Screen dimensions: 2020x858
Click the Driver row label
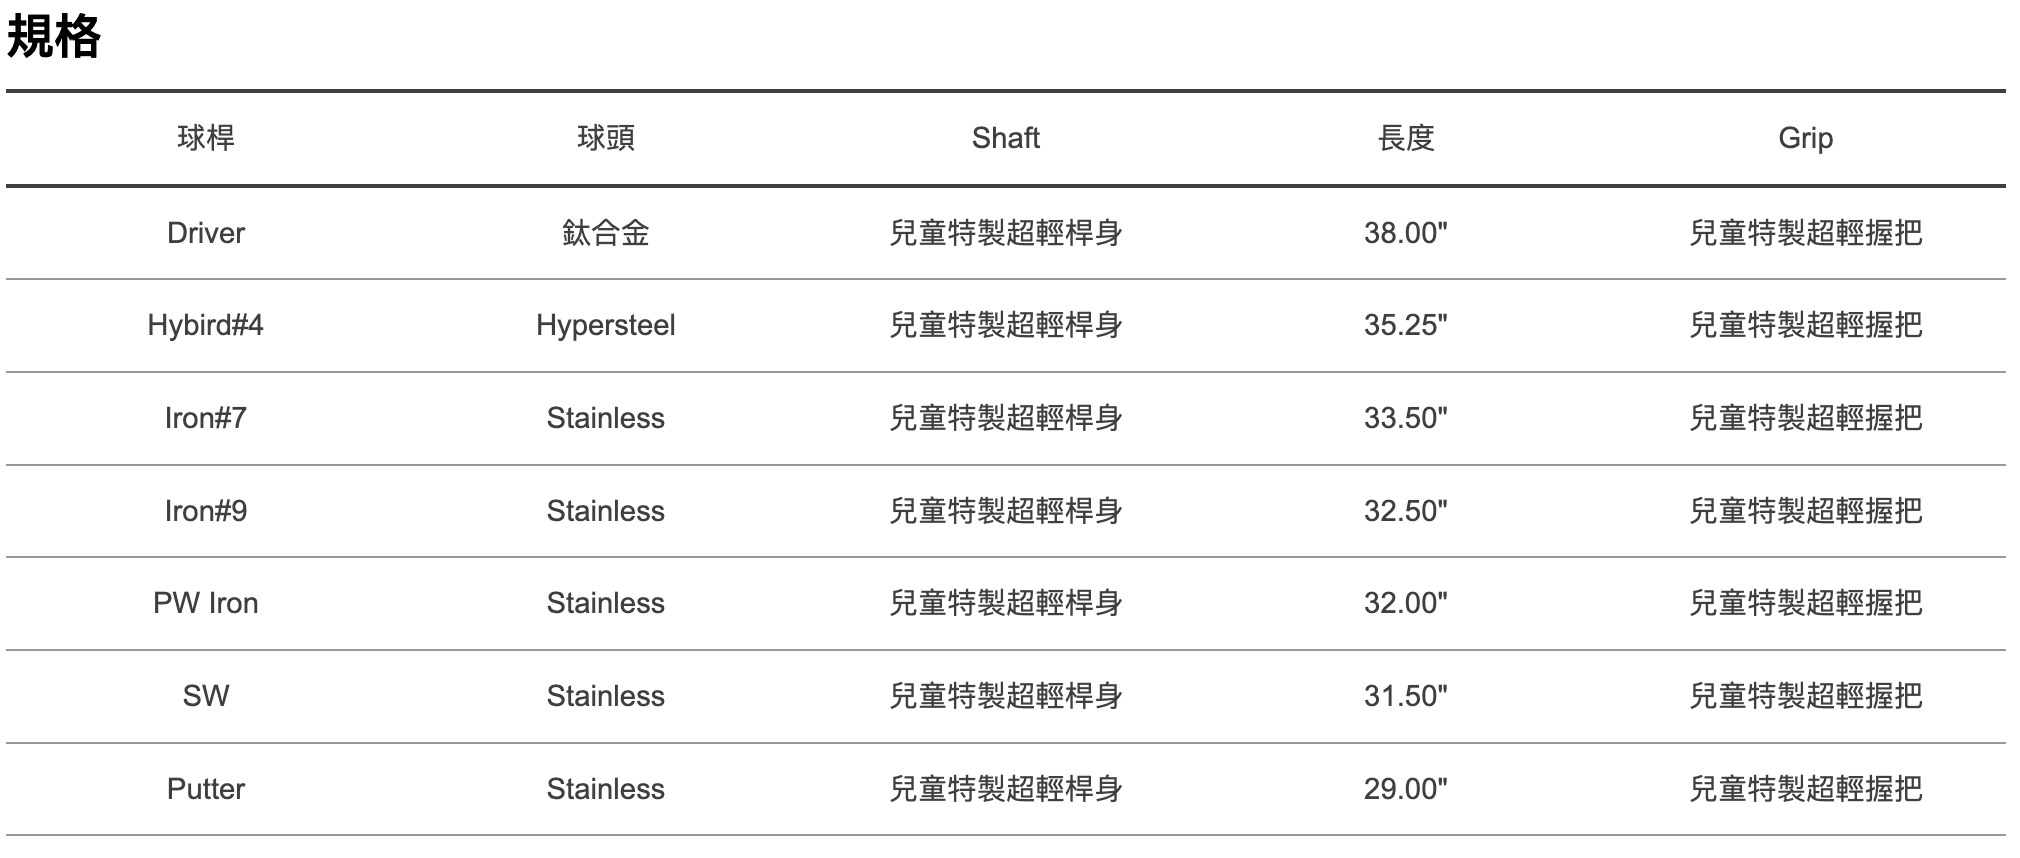(206, 233)
